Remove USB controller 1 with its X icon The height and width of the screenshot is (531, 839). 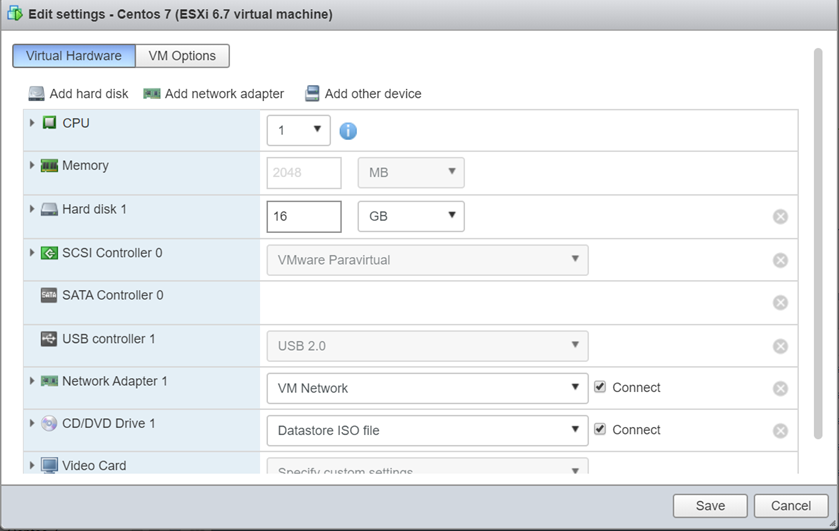780,346
